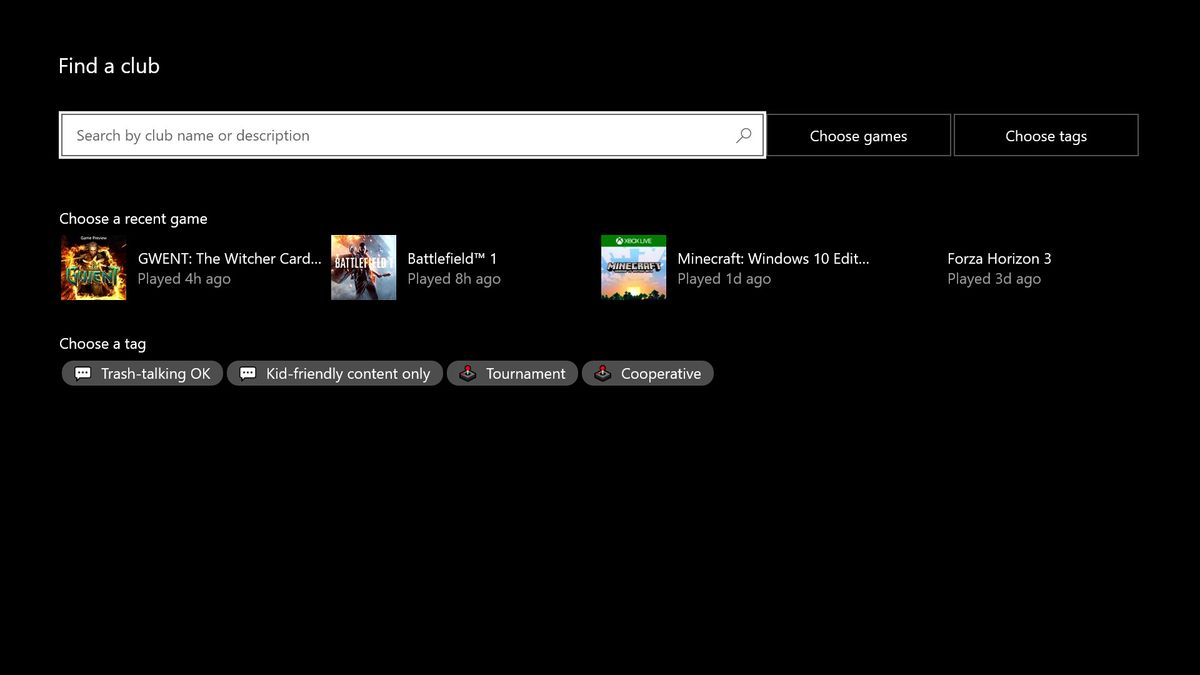Open the Choose games picker

(858, 134)
